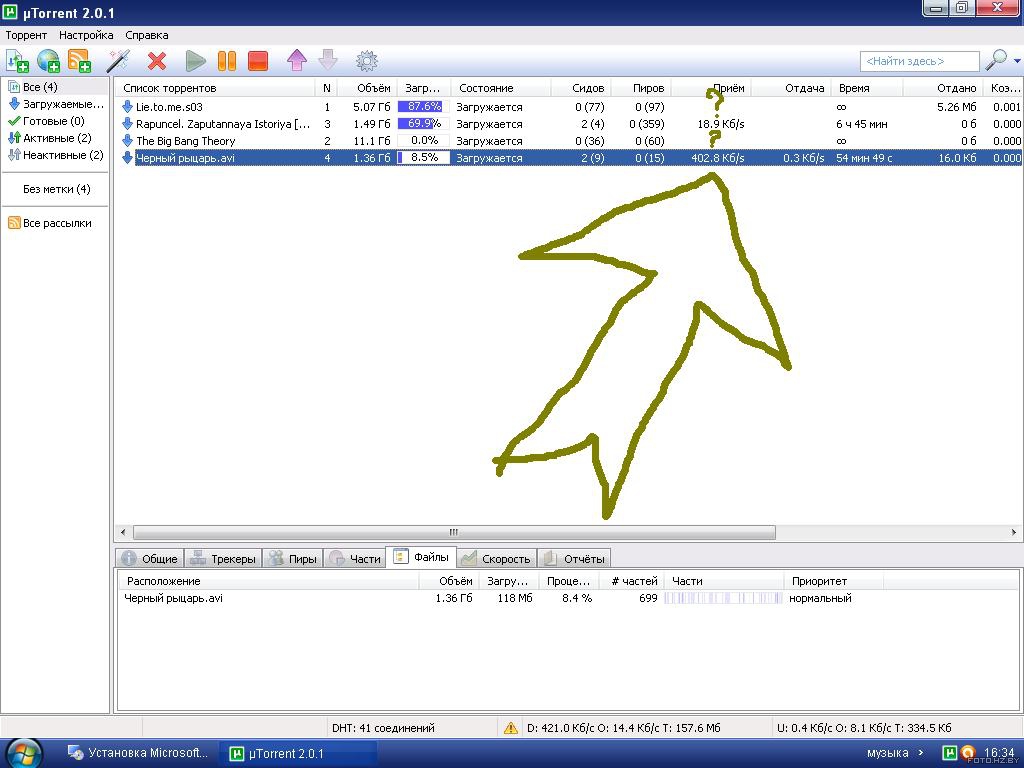
Task: Switch to Установка Microsoft taskbar window
Action: click(138, 753)
